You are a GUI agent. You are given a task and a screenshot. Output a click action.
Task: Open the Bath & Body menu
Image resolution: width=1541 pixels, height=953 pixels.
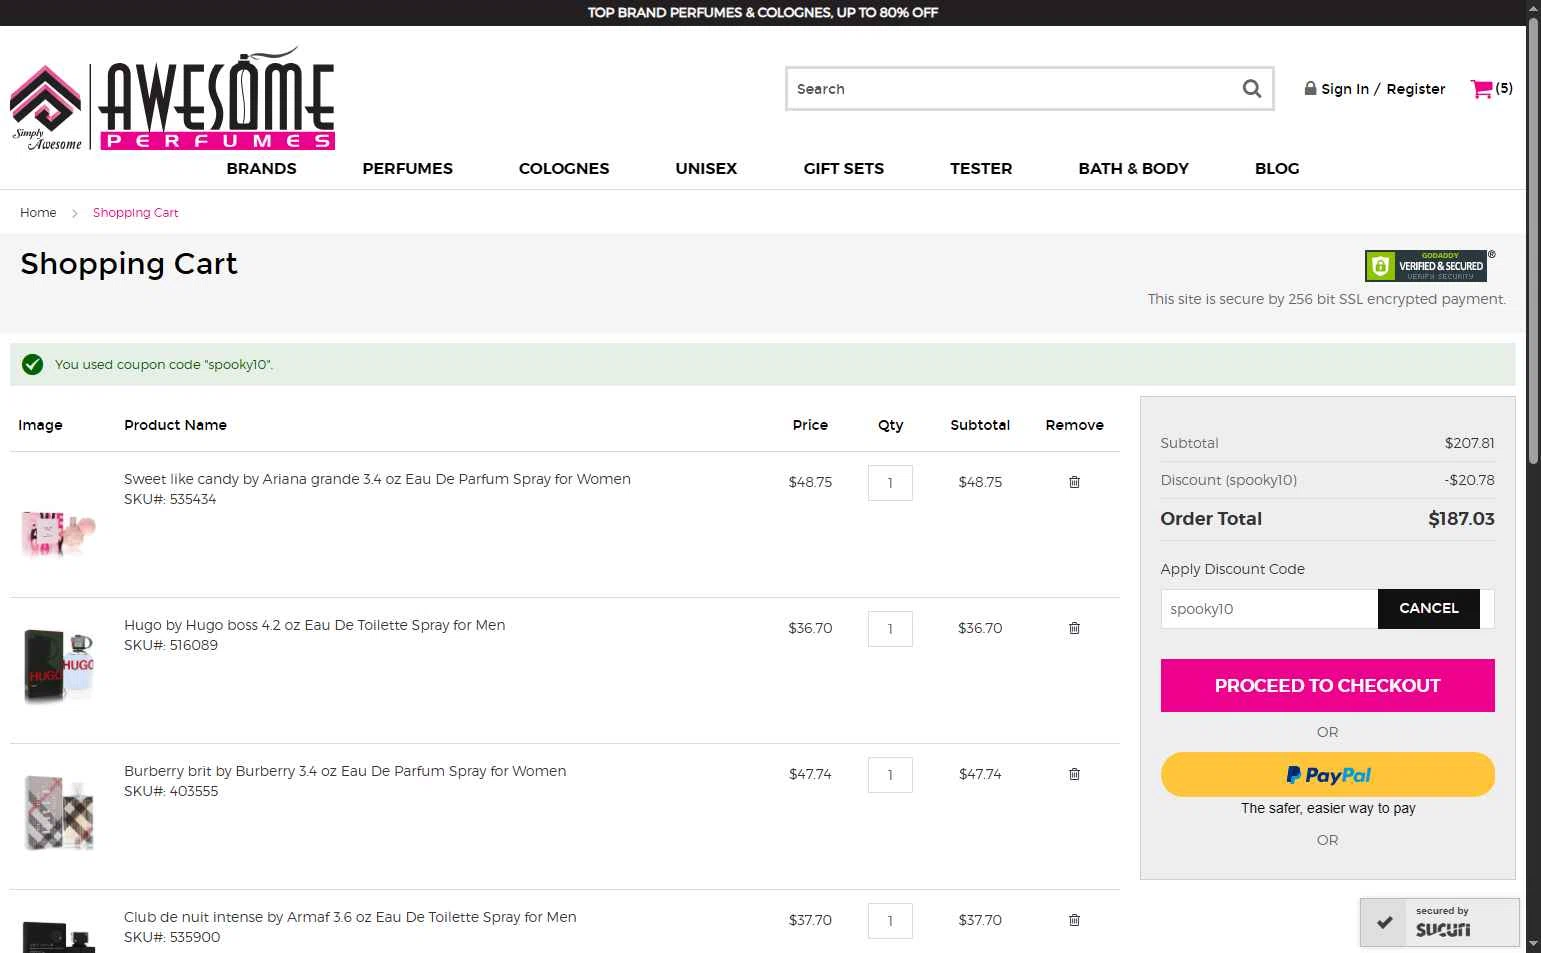[1133, 168]
